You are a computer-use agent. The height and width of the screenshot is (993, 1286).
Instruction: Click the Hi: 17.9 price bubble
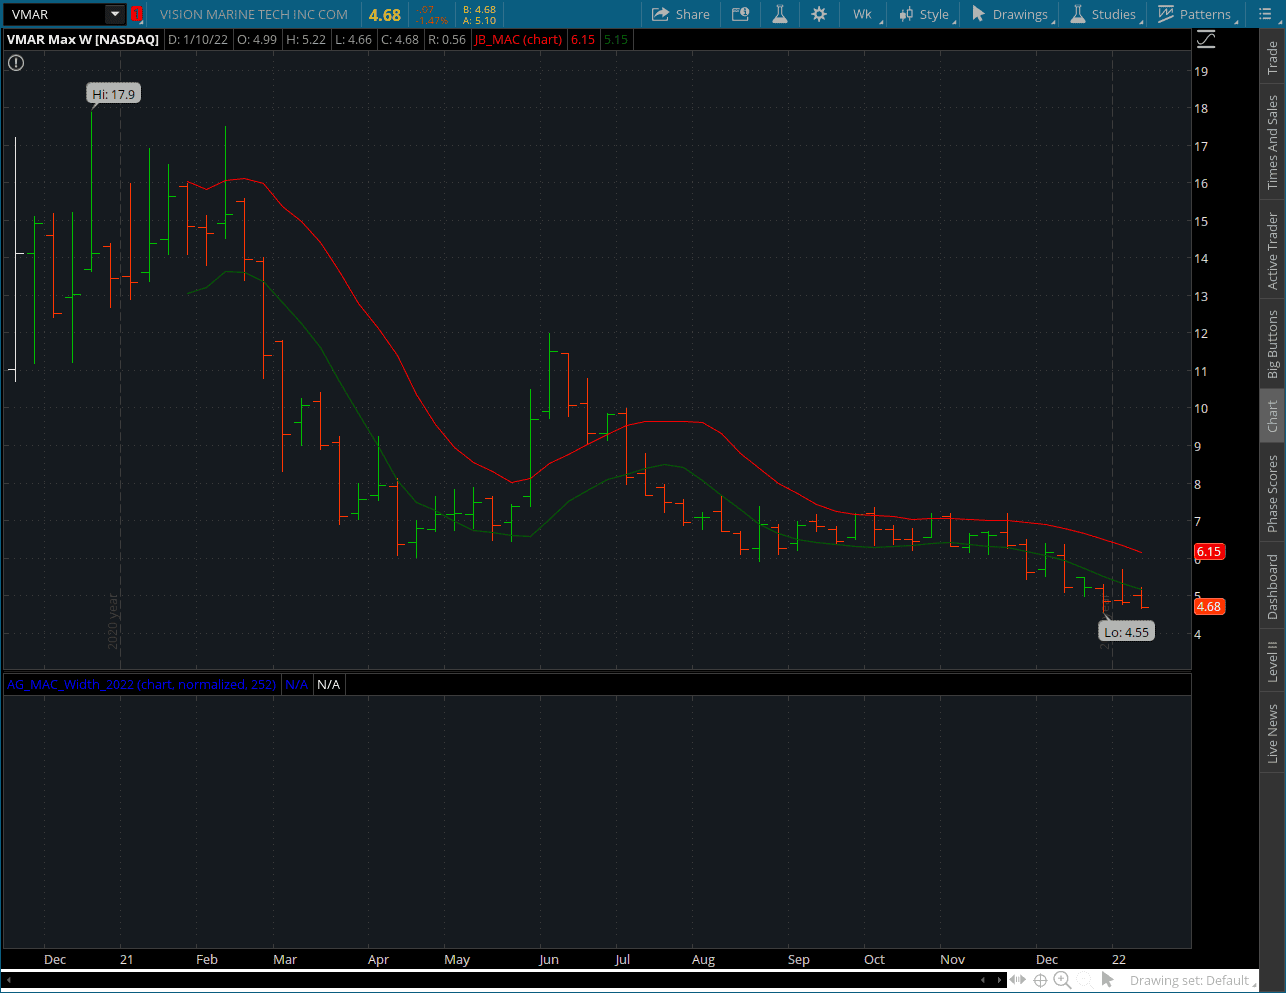click(113, 94)
